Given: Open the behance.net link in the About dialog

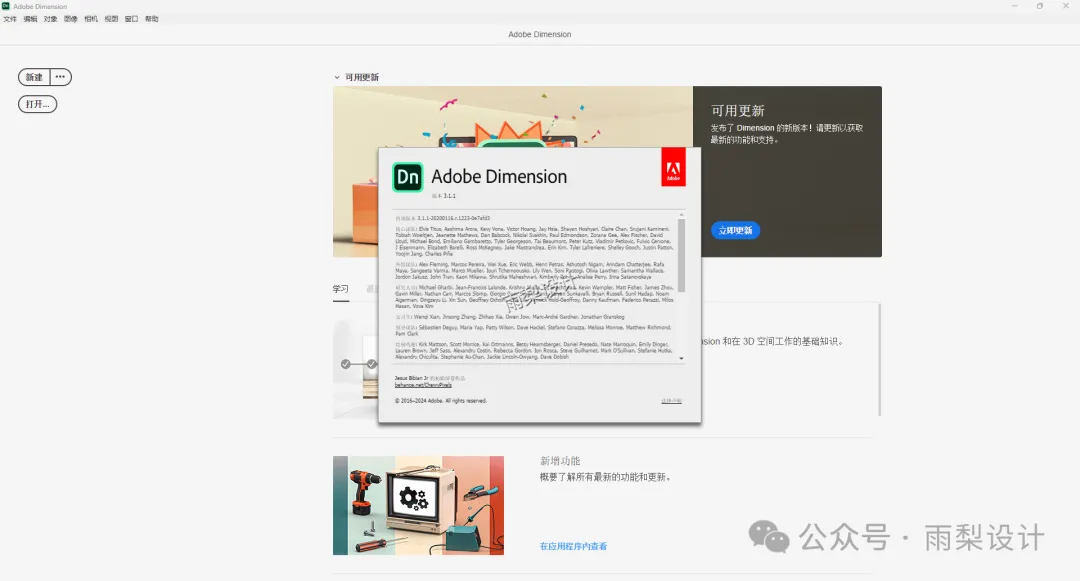Looking at the screenshot, I should click(423, 385).
